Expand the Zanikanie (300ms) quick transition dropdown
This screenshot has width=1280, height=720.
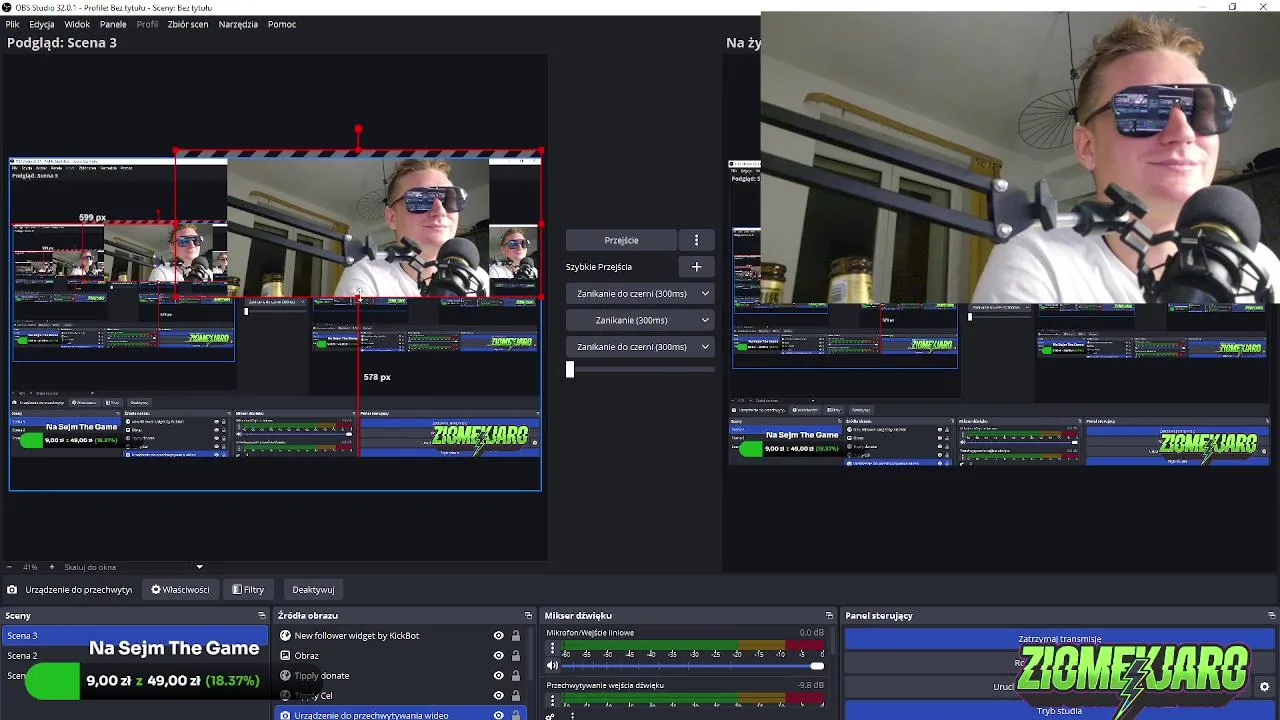tap(640, 320)
